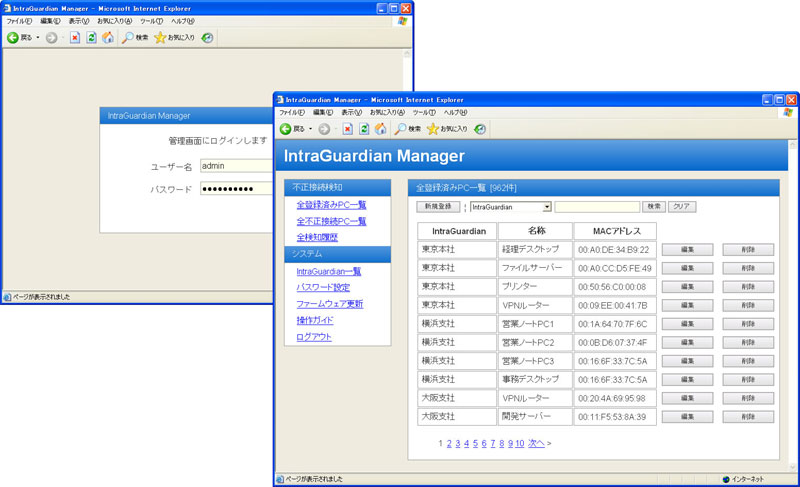The height and width of the screenshot is (487, 800).
Task: Click History icon in front browser toolbar
Action: 480,129
